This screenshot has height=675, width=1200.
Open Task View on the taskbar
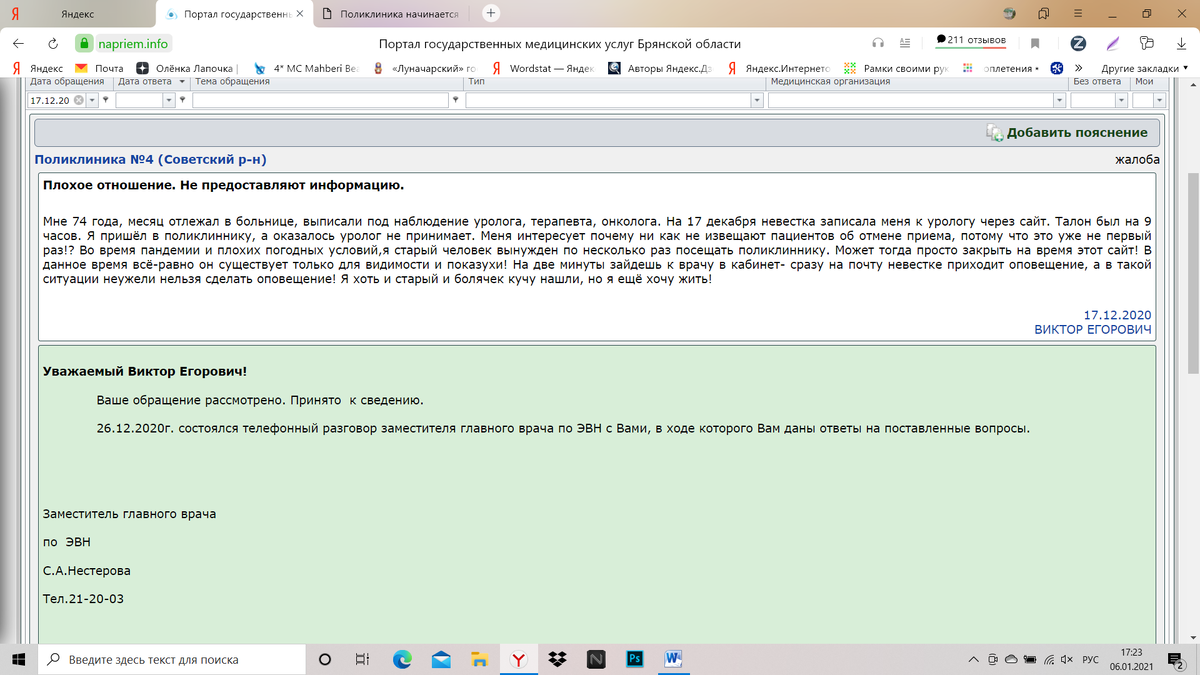[363, 659]
